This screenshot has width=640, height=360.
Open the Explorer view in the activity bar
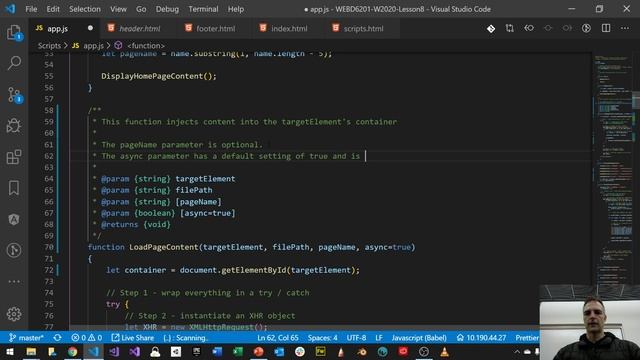click(x=14, y=32)
